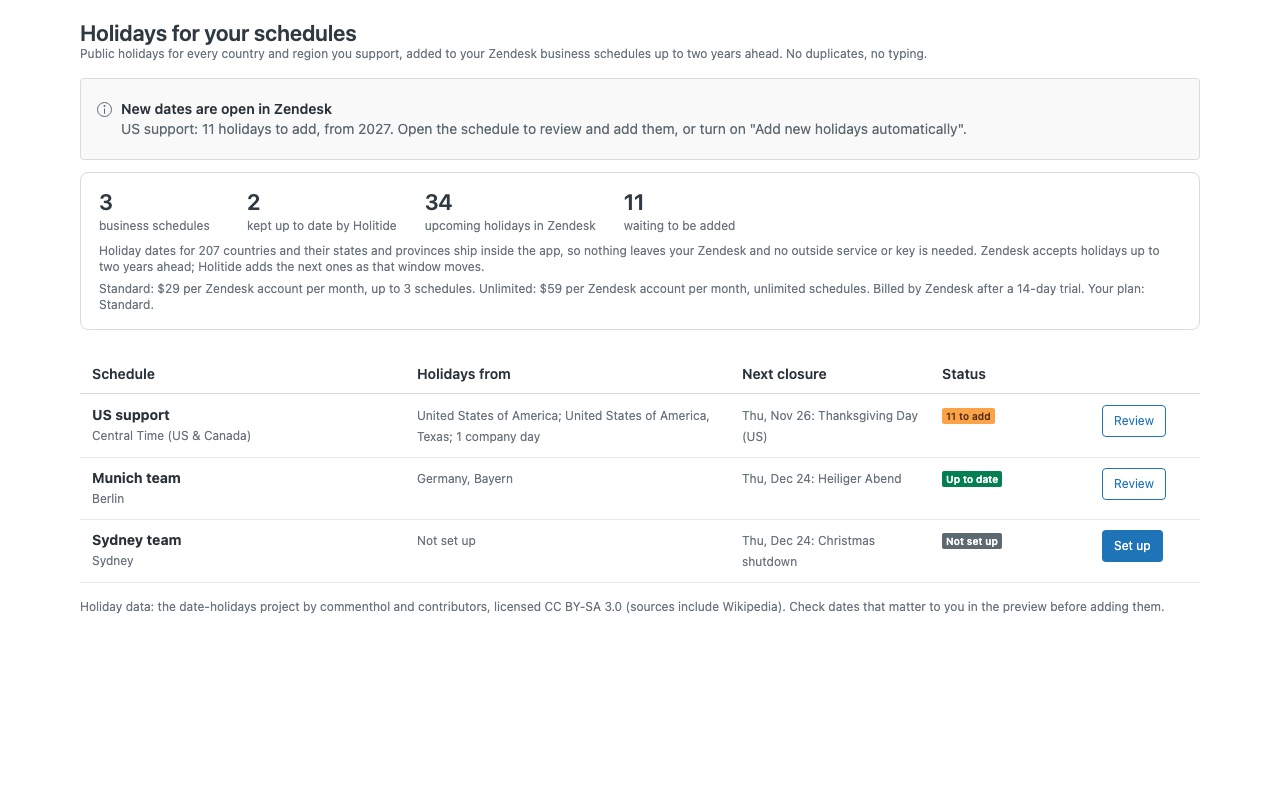
Task: Click the "Next closure" column header
Action: pyautogui.click(x=784, y=374)
